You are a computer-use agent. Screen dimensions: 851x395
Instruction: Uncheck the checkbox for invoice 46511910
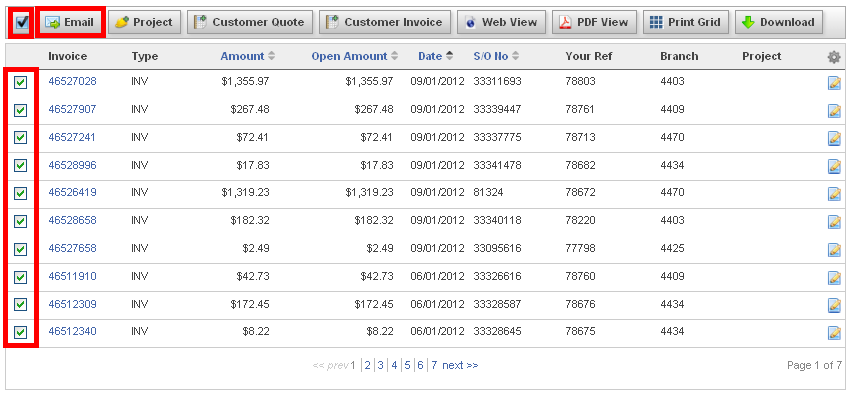point(21,277)
